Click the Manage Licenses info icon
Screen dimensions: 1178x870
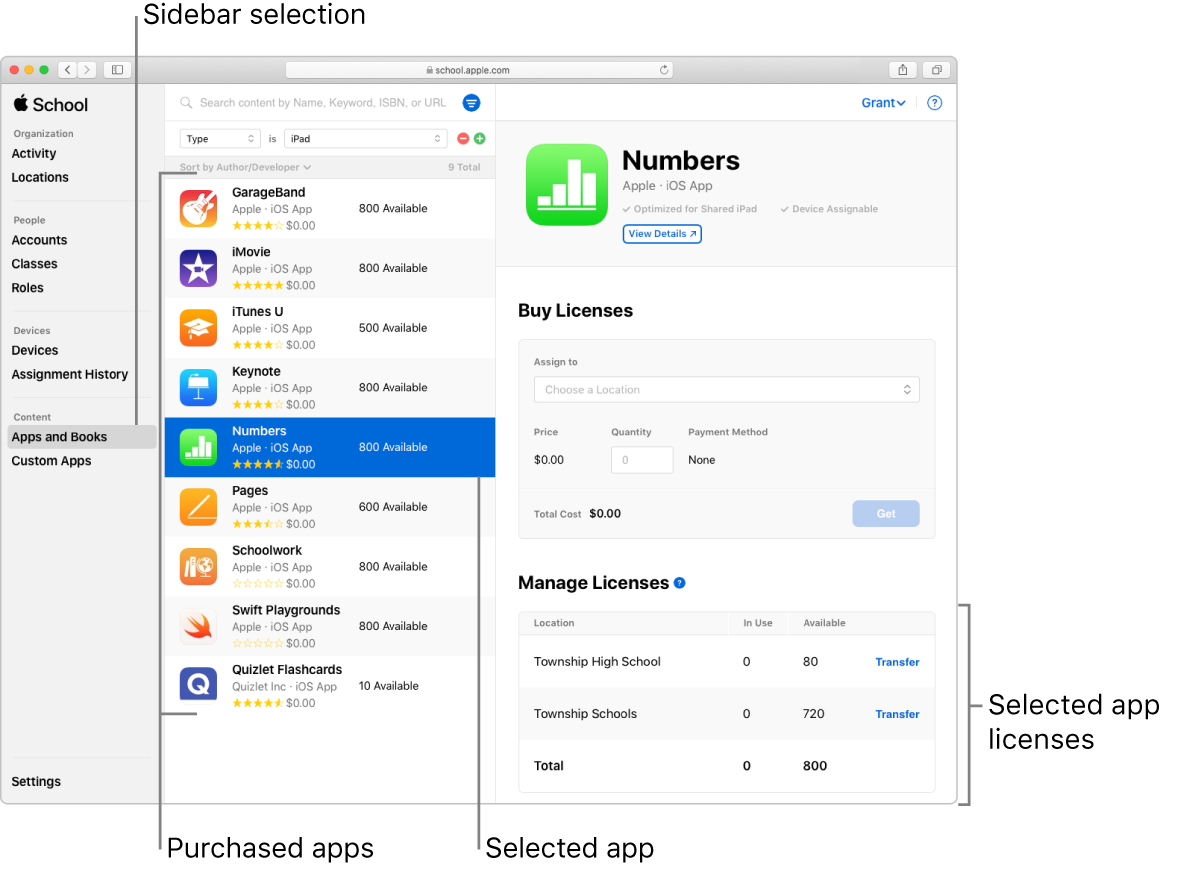pos(680,583)
